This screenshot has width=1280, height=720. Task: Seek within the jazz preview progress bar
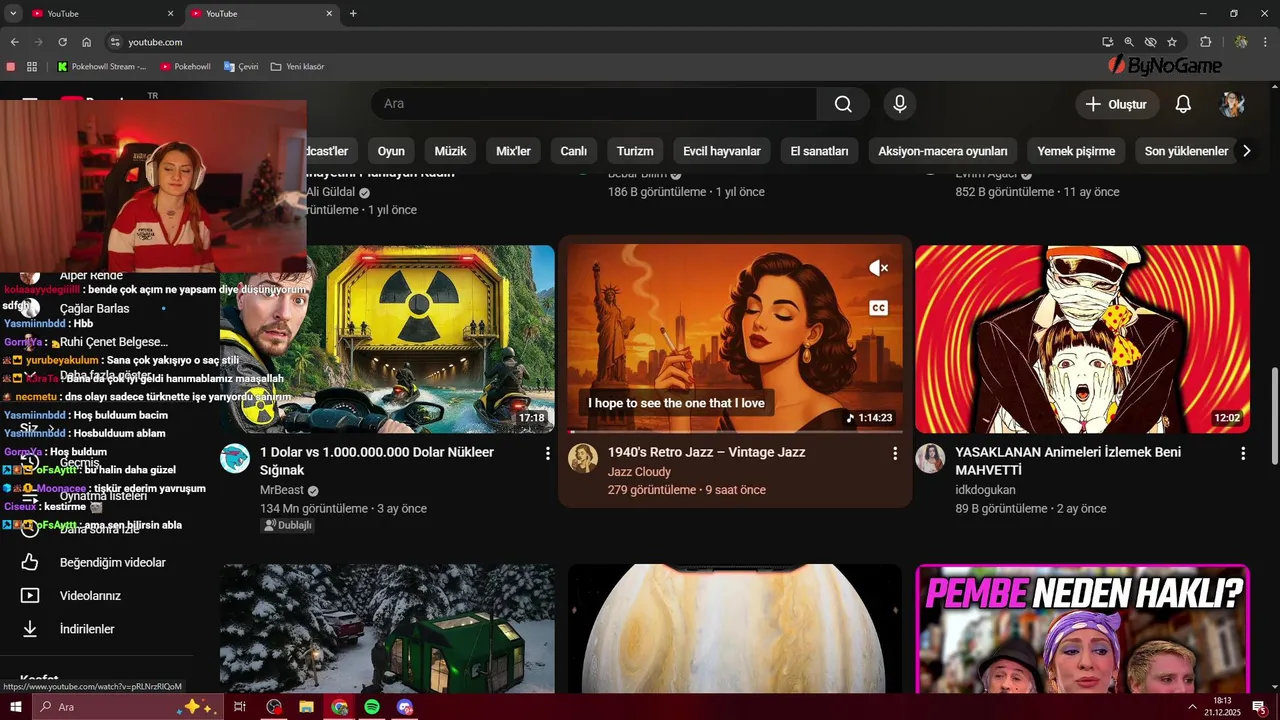735,432
